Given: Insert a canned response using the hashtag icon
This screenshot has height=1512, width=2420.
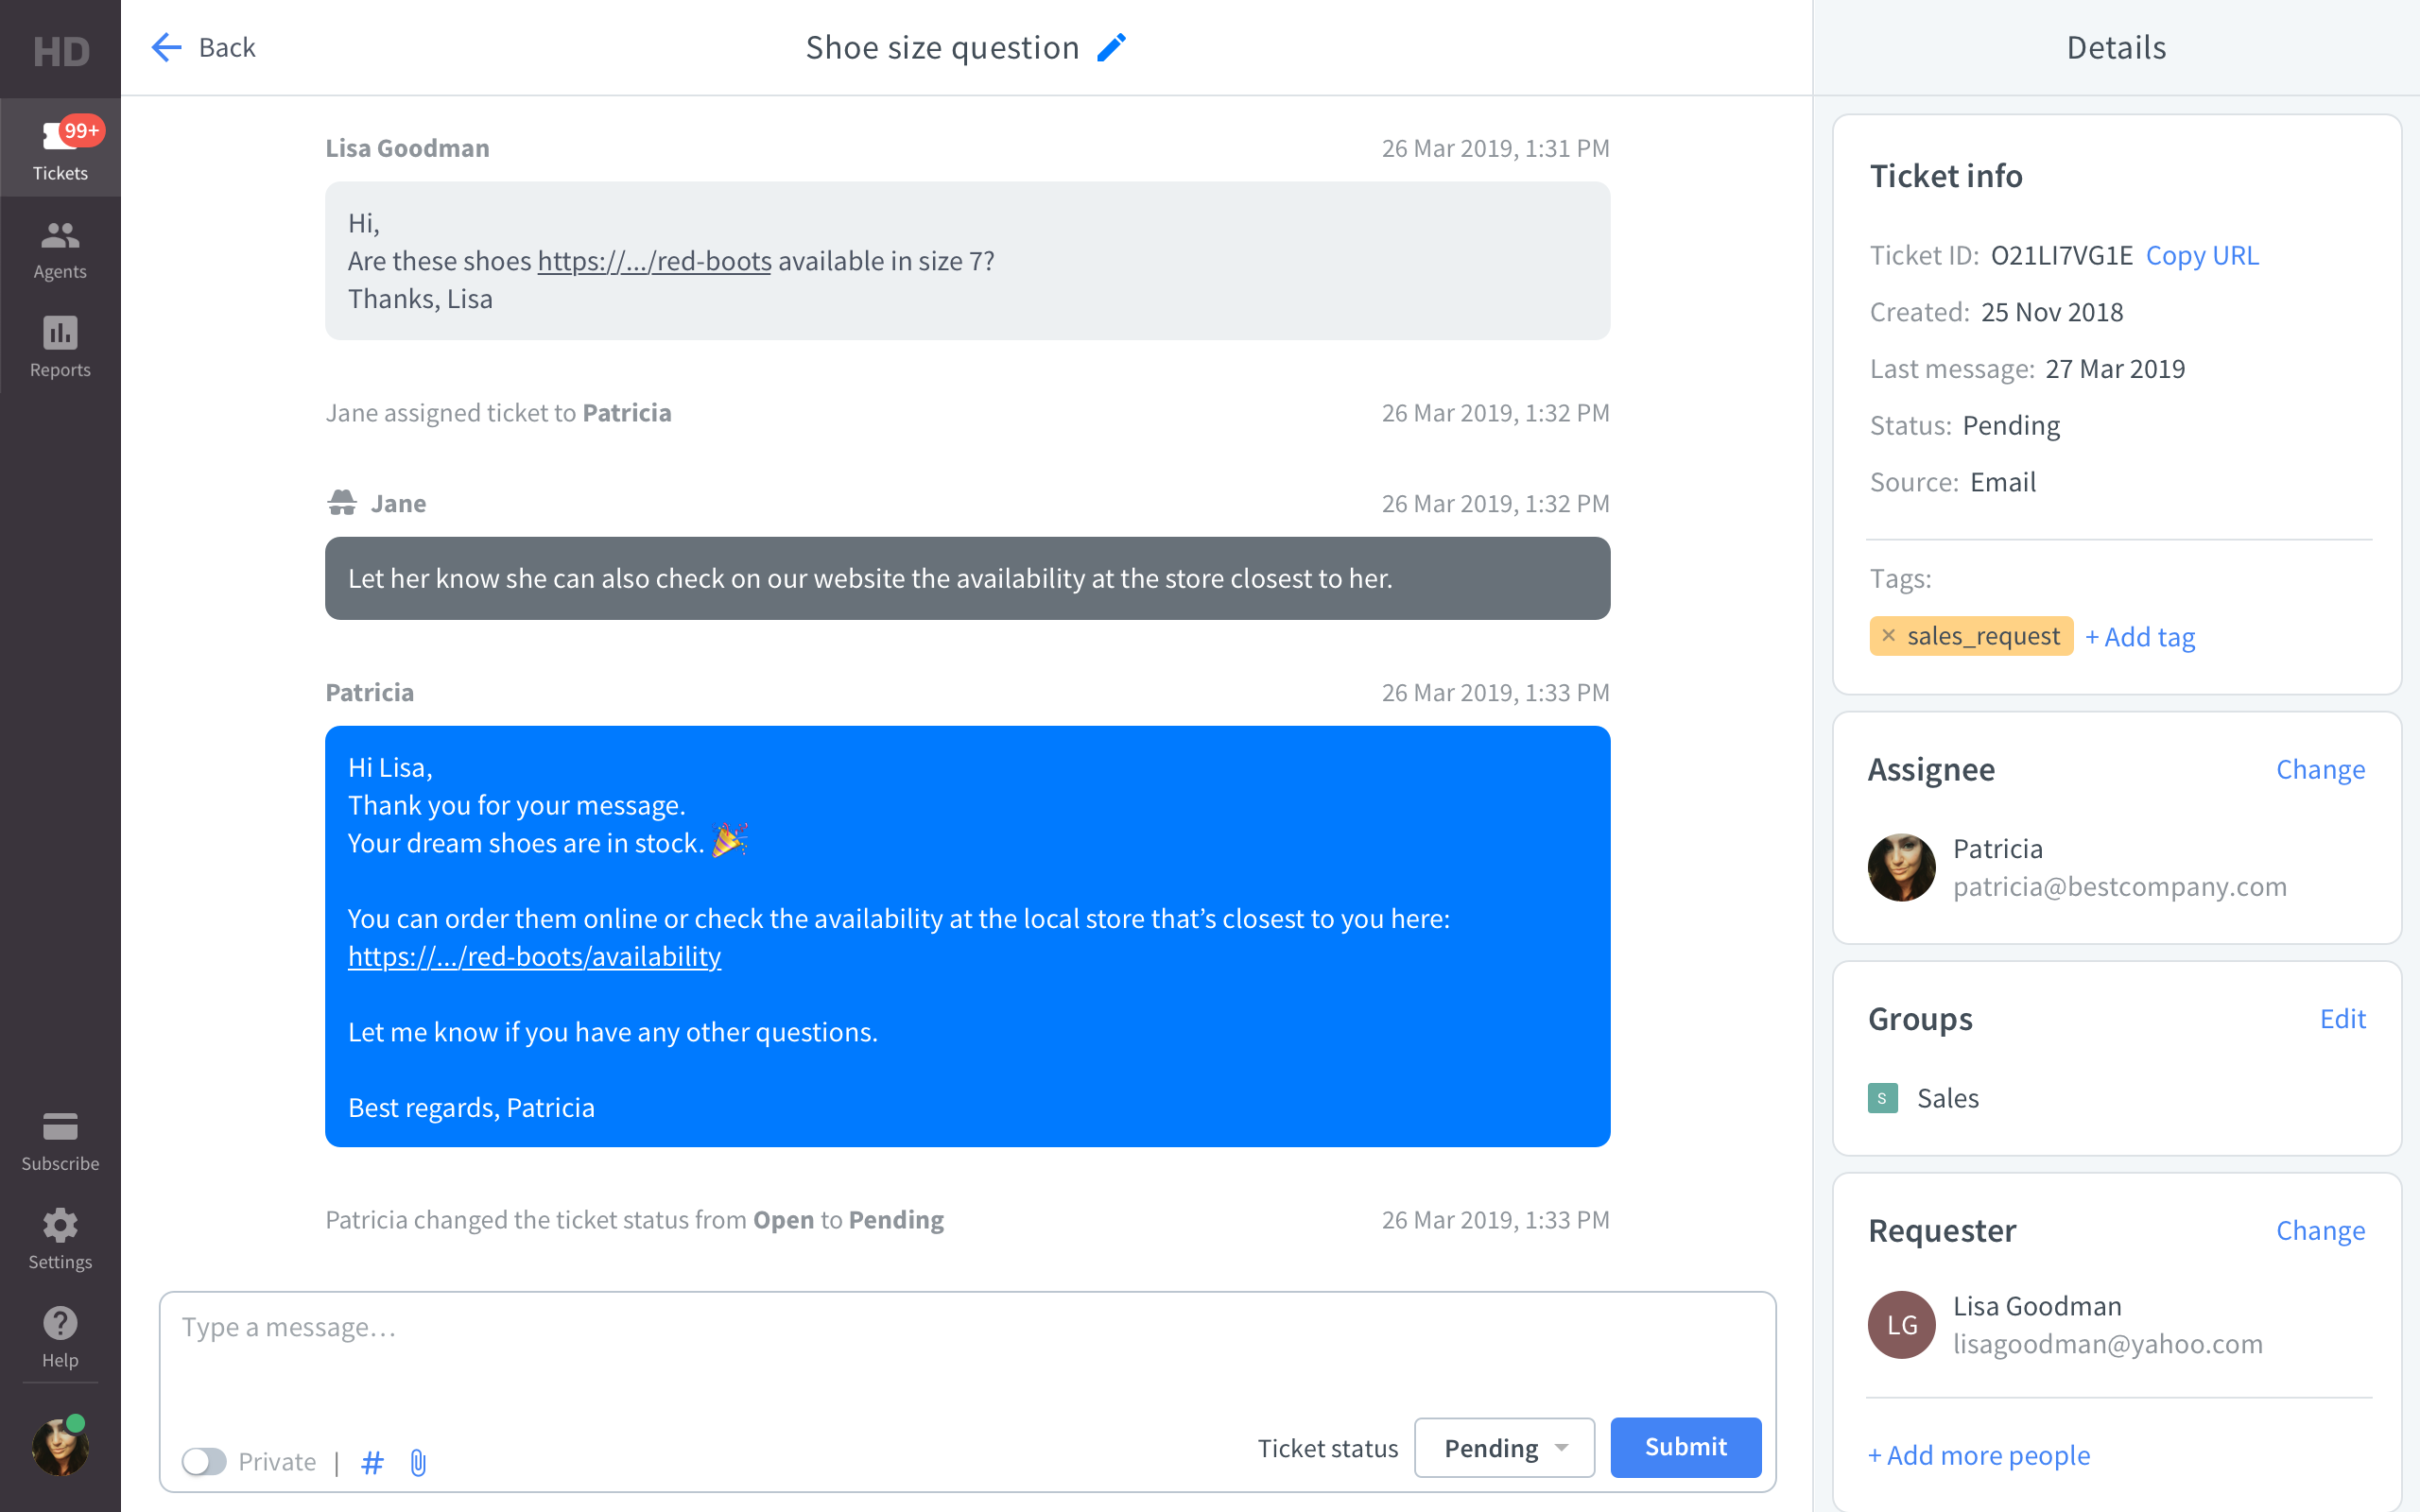Looking at the screenshot, I should click(373, 1461).
